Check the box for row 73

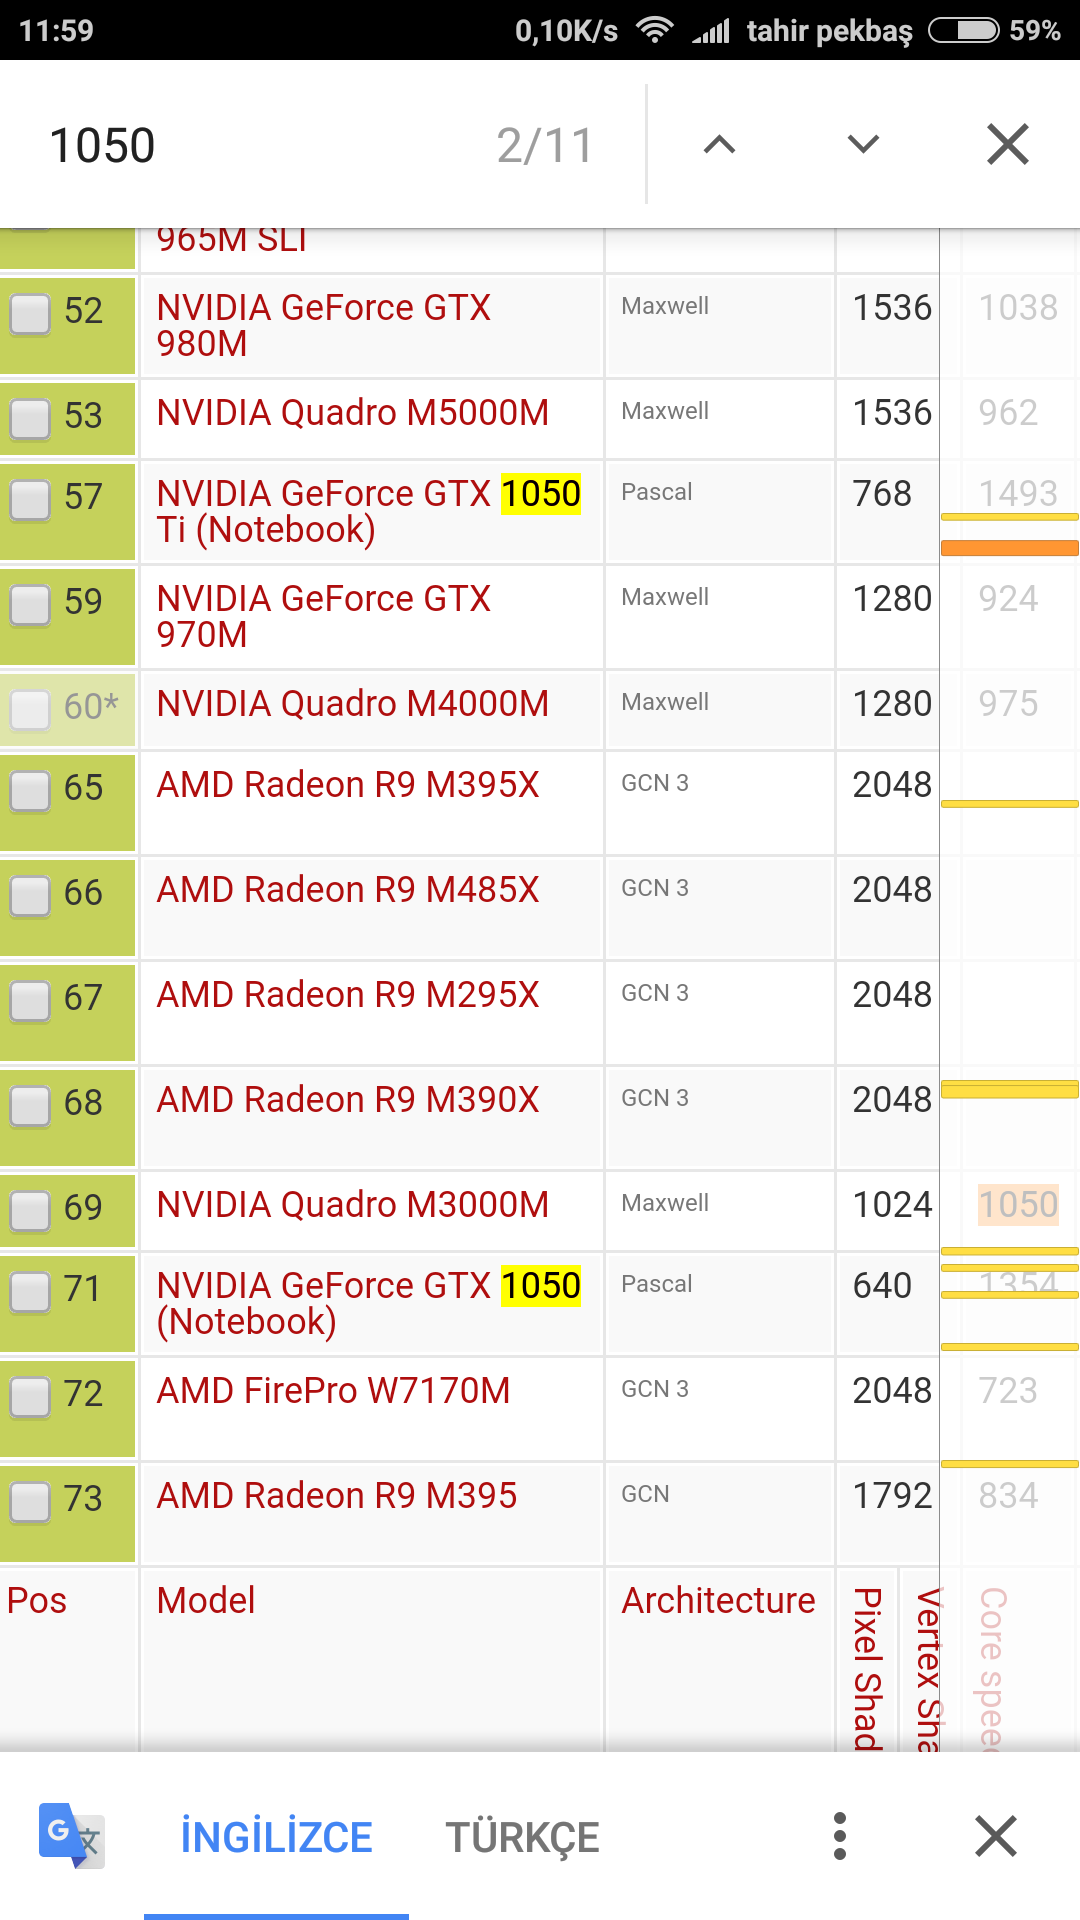[30, 1502]
